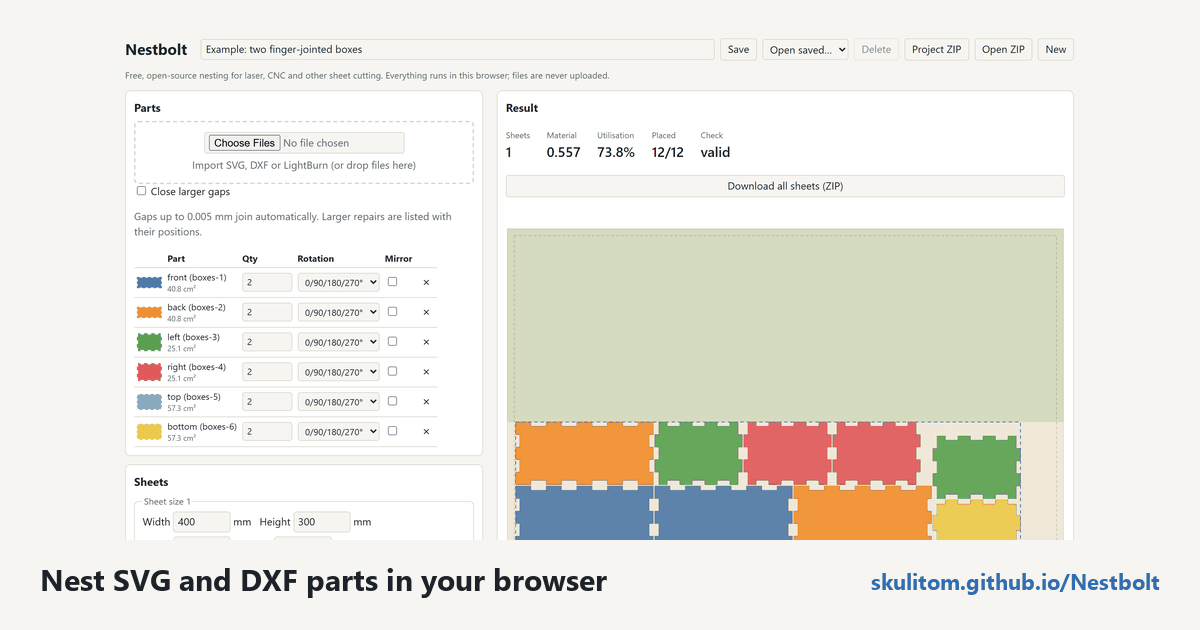Click the Project ZIP button

937,50
